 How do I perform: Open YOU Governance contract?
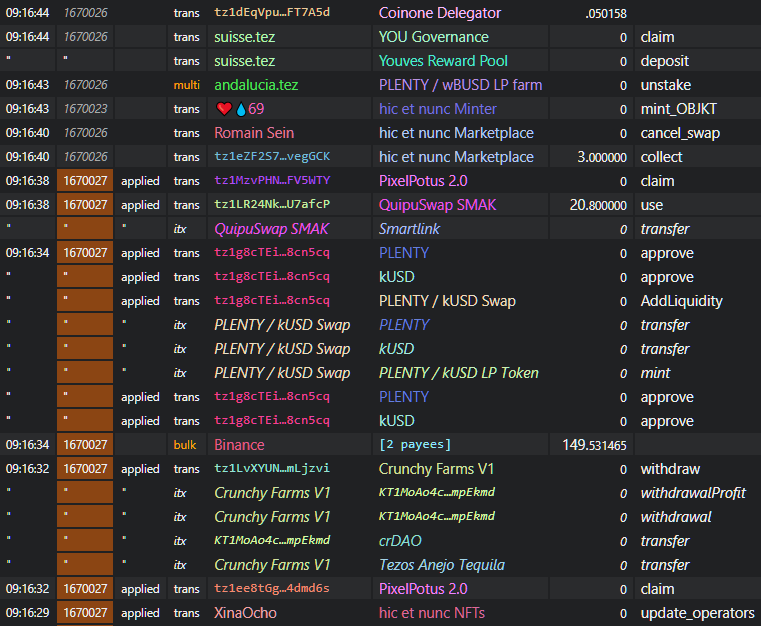(x=433, y=37)
